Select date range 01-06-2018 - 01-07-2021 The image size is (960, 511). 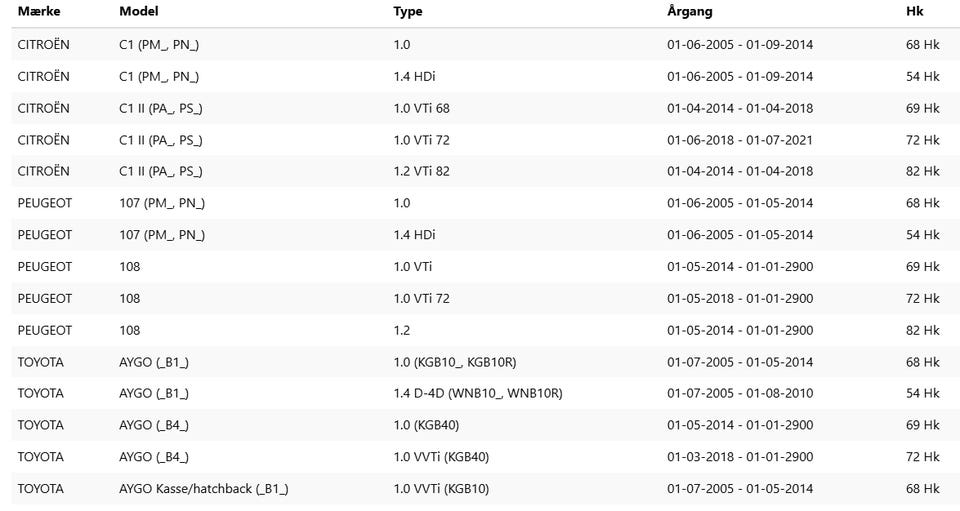740,140
